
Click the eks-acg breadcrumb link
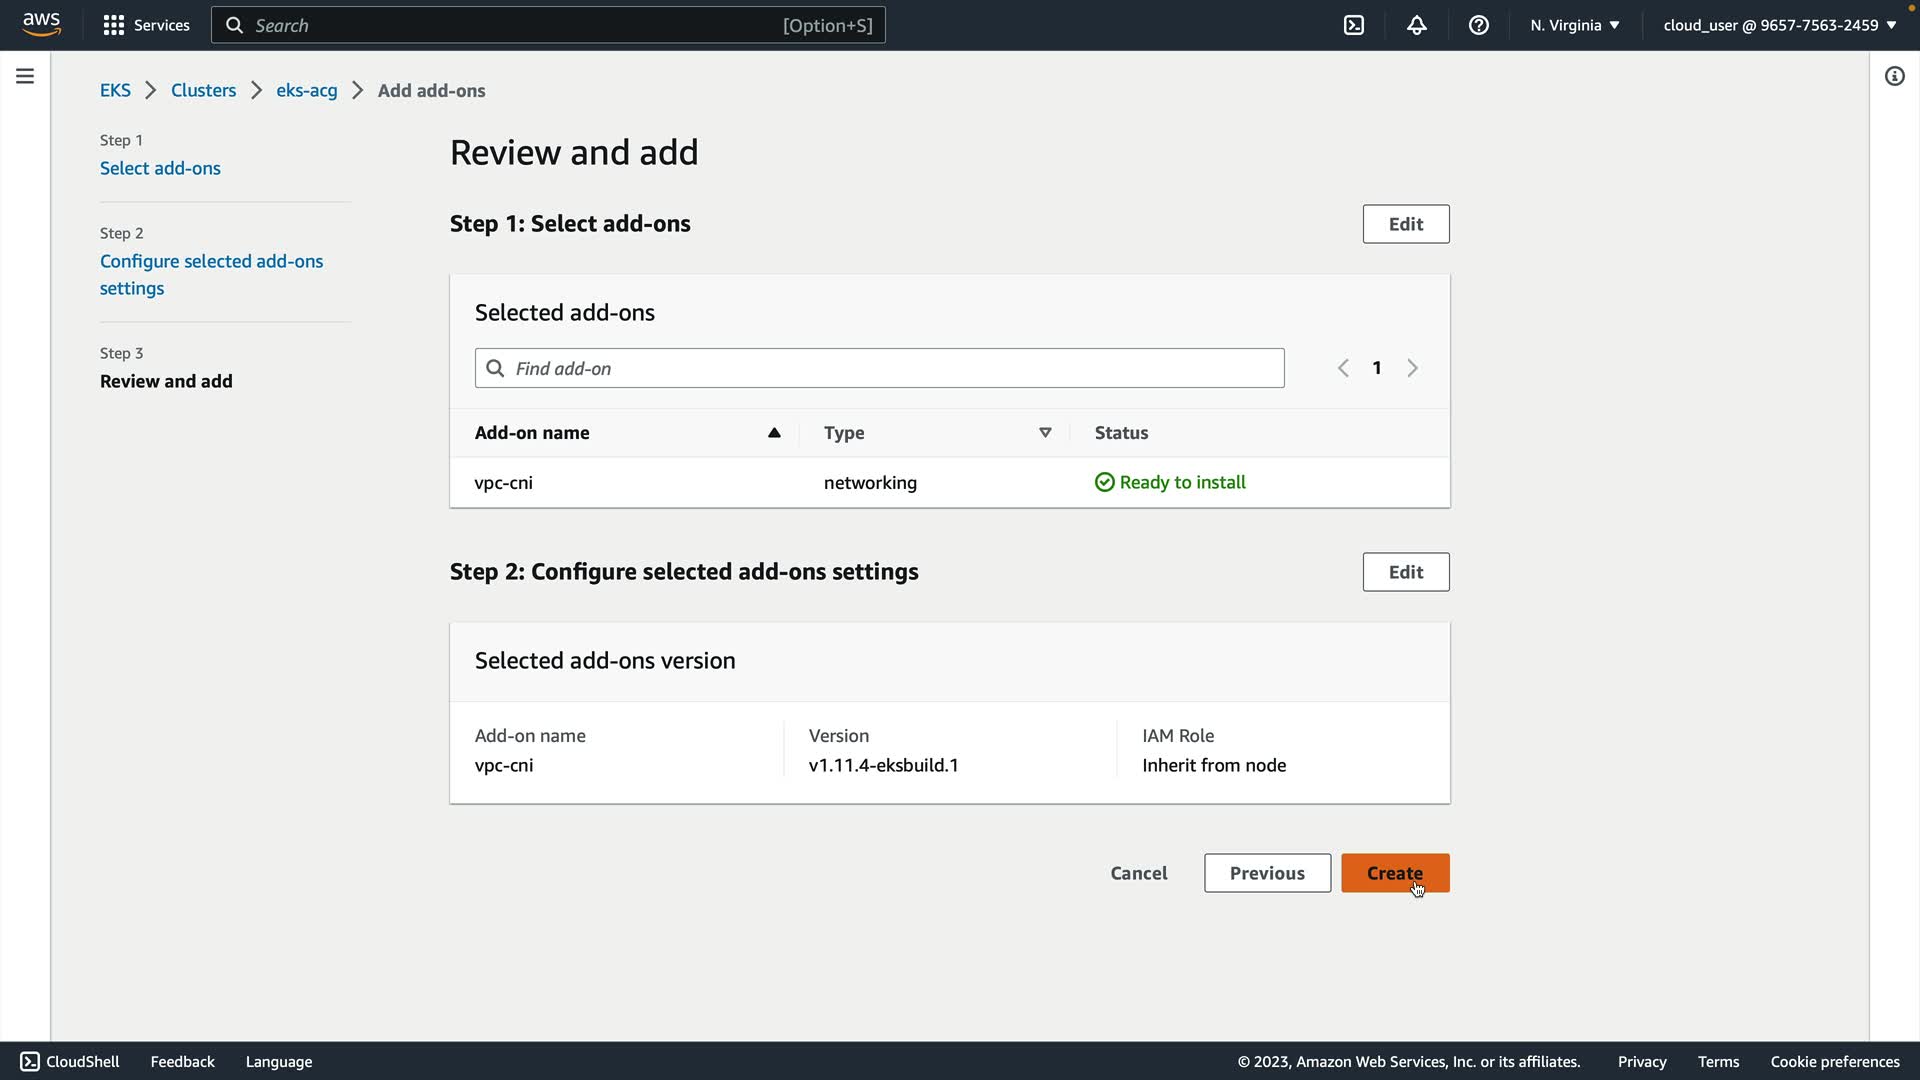tap(306, 90)
